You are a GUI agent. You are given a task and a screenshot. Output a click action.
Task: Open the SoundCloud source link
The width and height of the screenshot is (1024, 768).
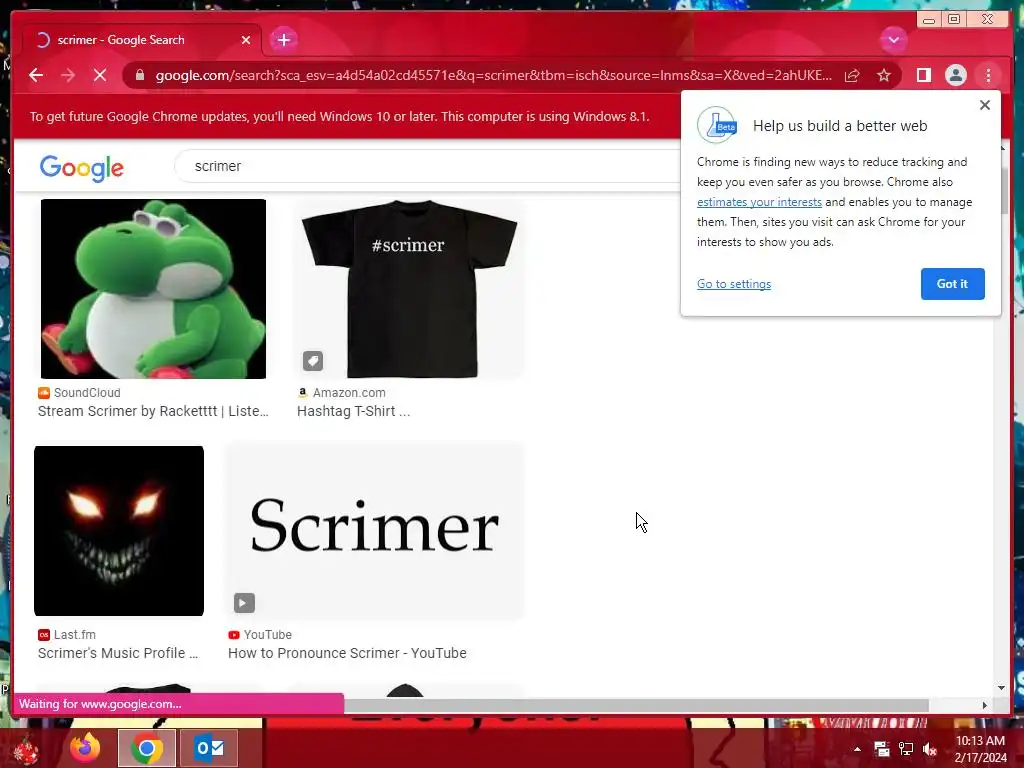(80, 392)
